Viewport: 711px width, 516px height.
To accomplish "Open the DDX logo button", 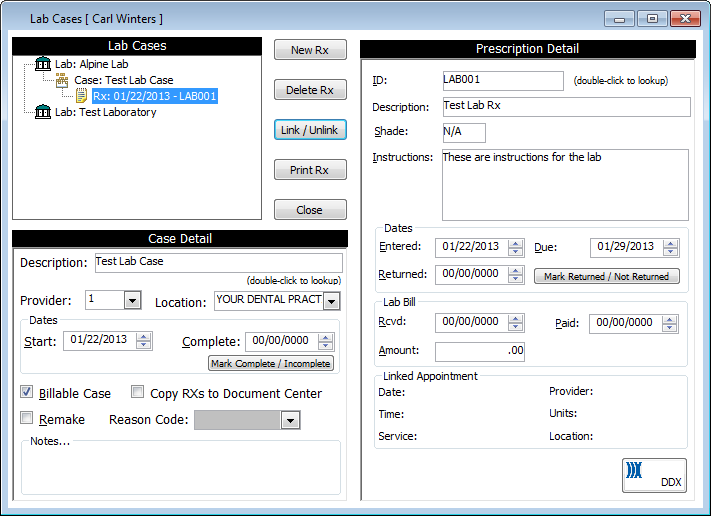I will point(654,475).
